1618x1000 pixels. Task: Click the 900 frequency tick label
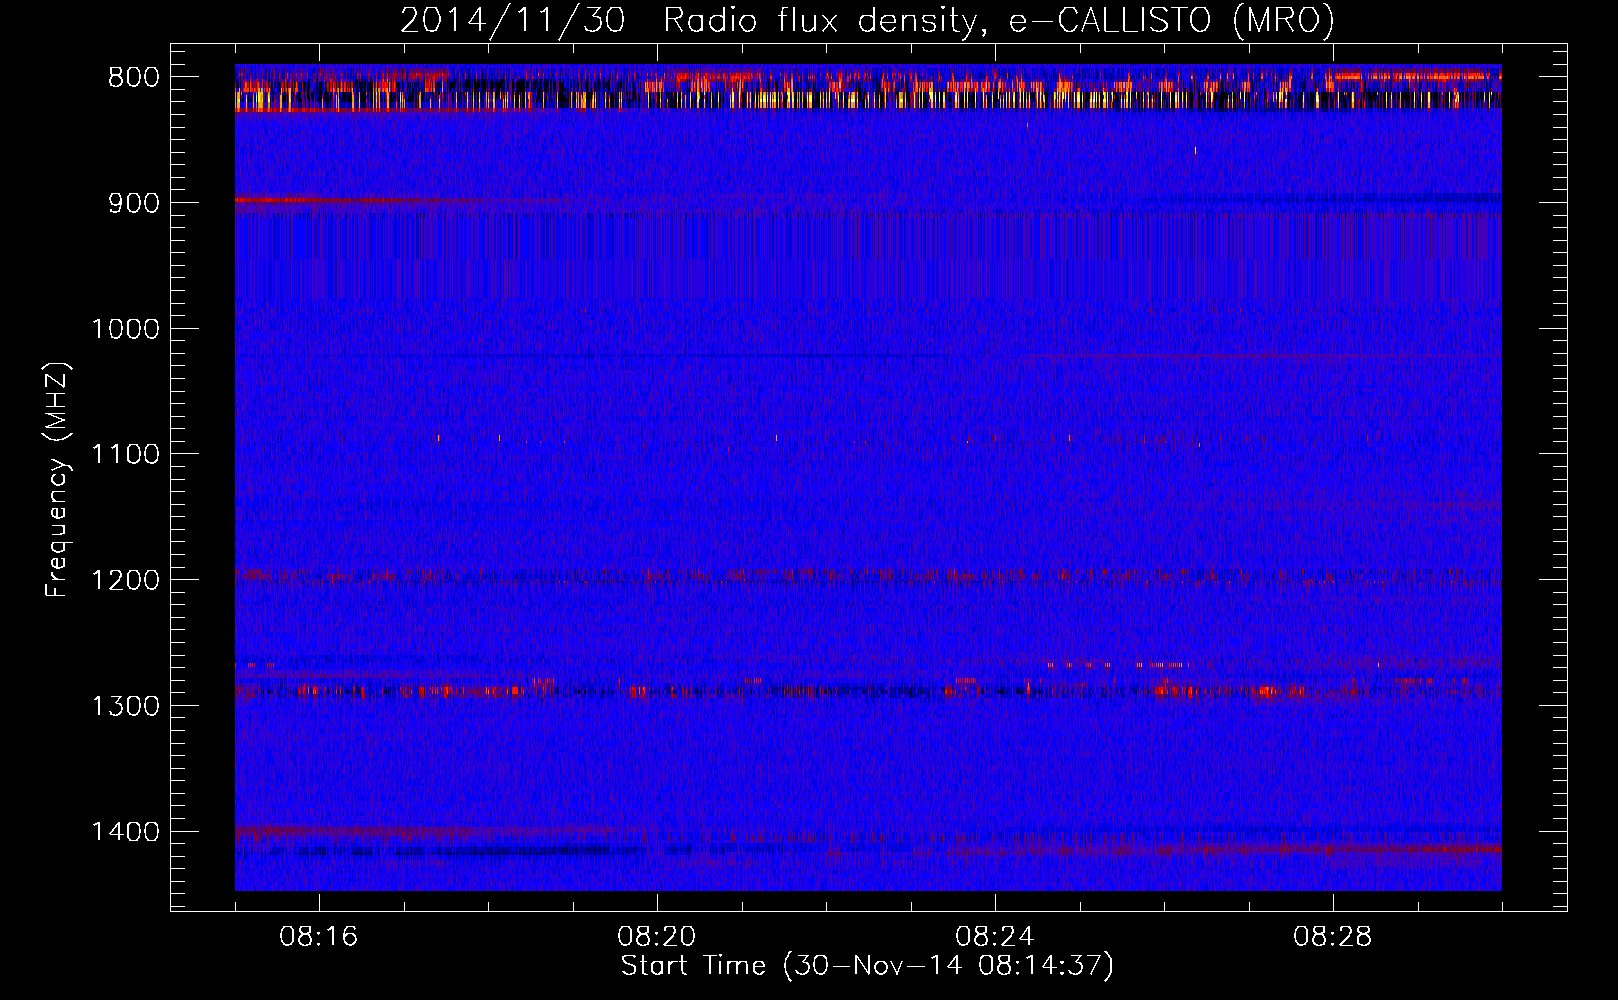click(133, 203)
